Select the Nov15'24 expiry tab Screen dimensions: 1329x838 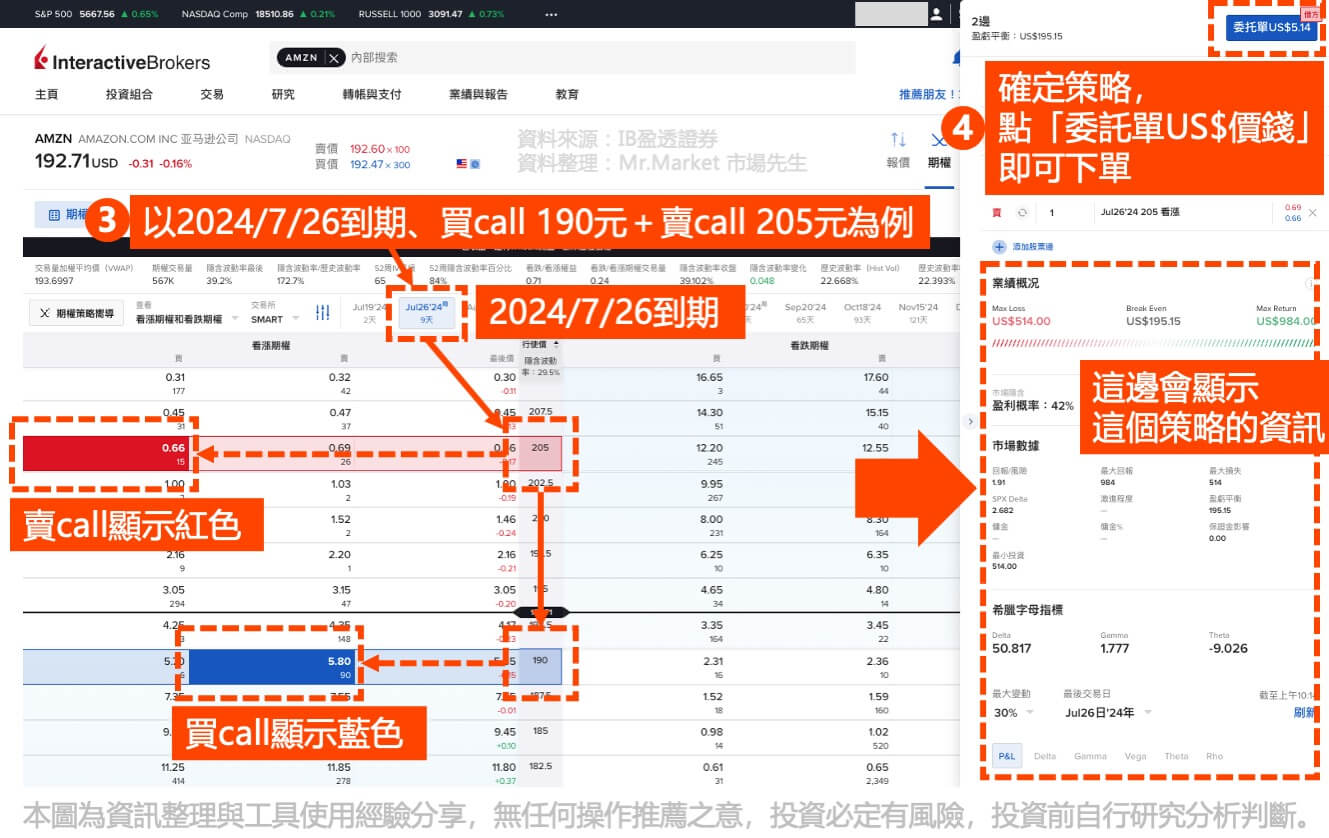pyautogui.click(x=918, y=312)
